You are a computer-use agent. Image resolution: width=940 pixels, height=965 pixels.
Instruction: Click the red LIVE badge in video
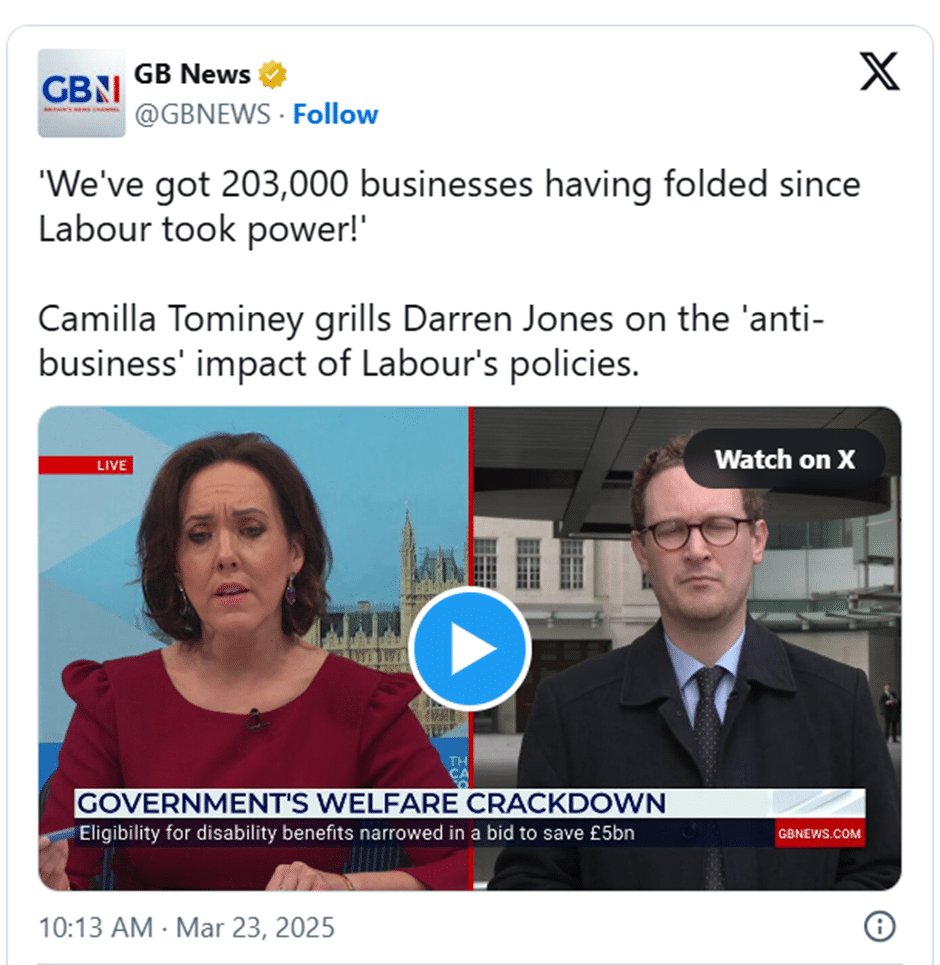tap(86, 465)
